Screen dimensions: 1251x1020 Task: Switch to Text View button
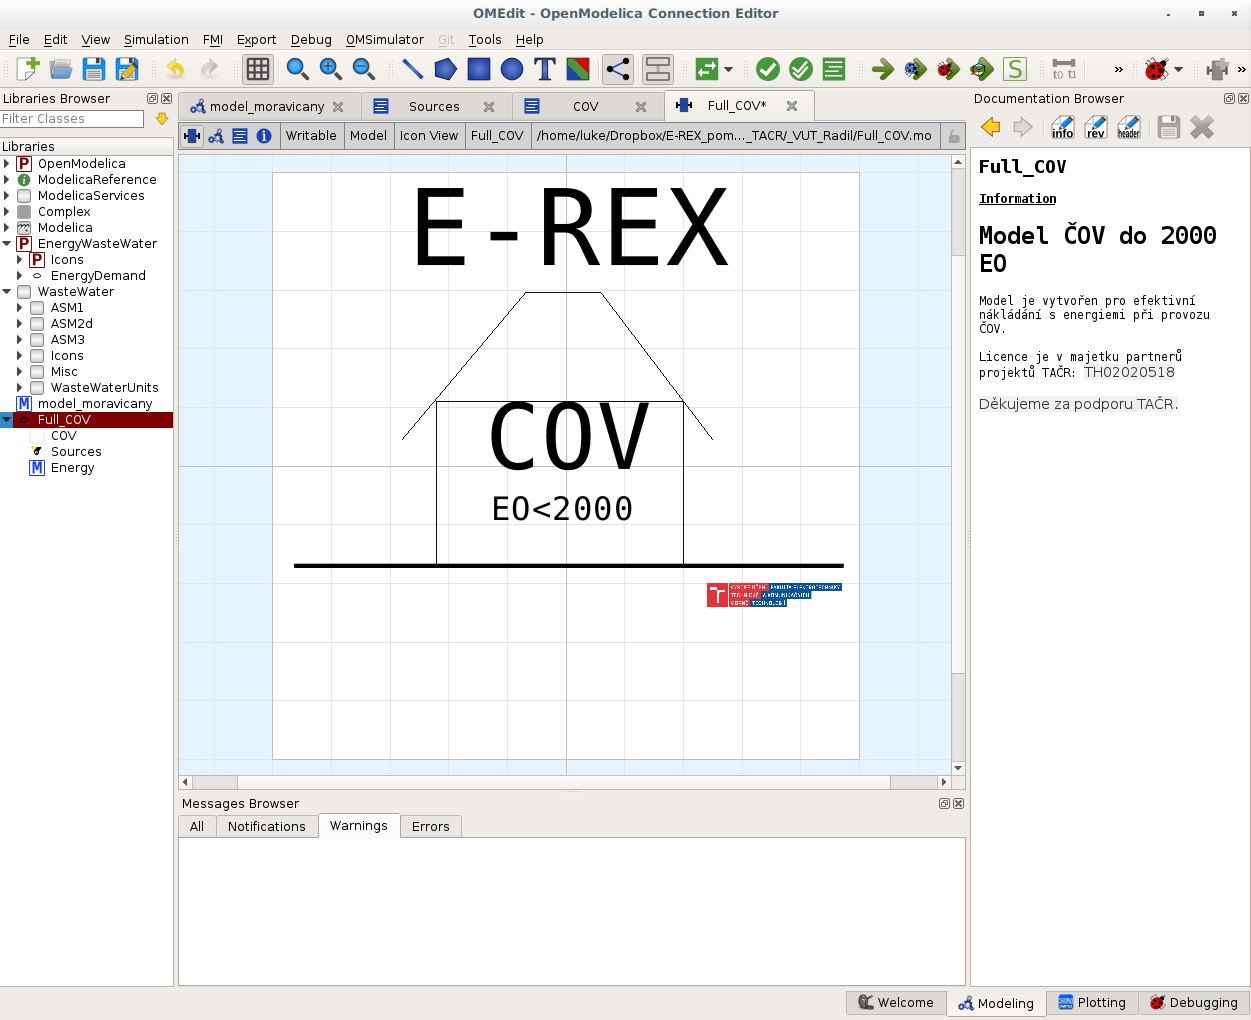[240, 136]
